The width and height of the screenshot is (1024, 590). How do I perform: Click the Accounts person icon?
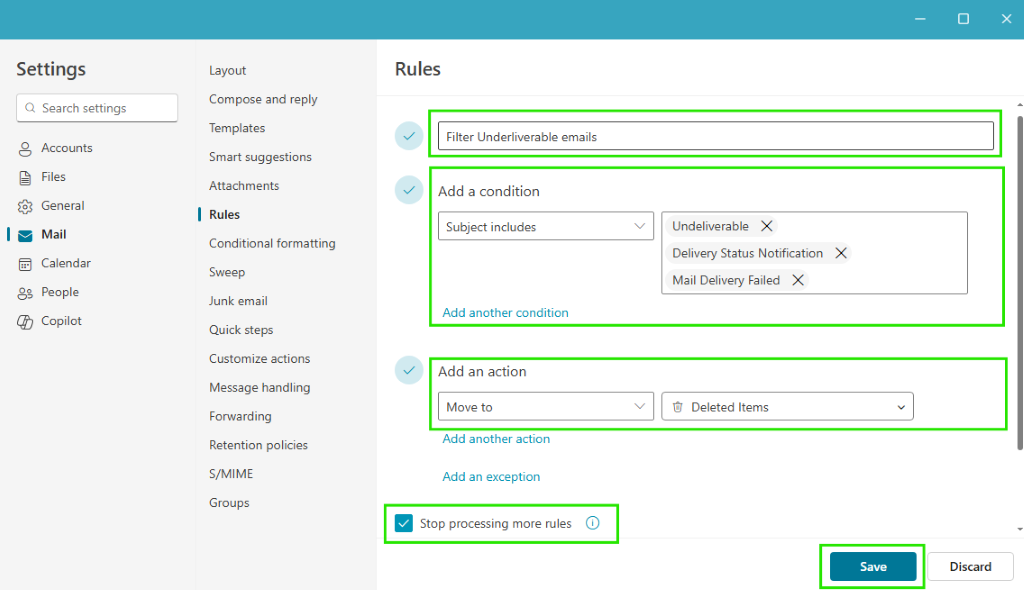pos(25,149)
